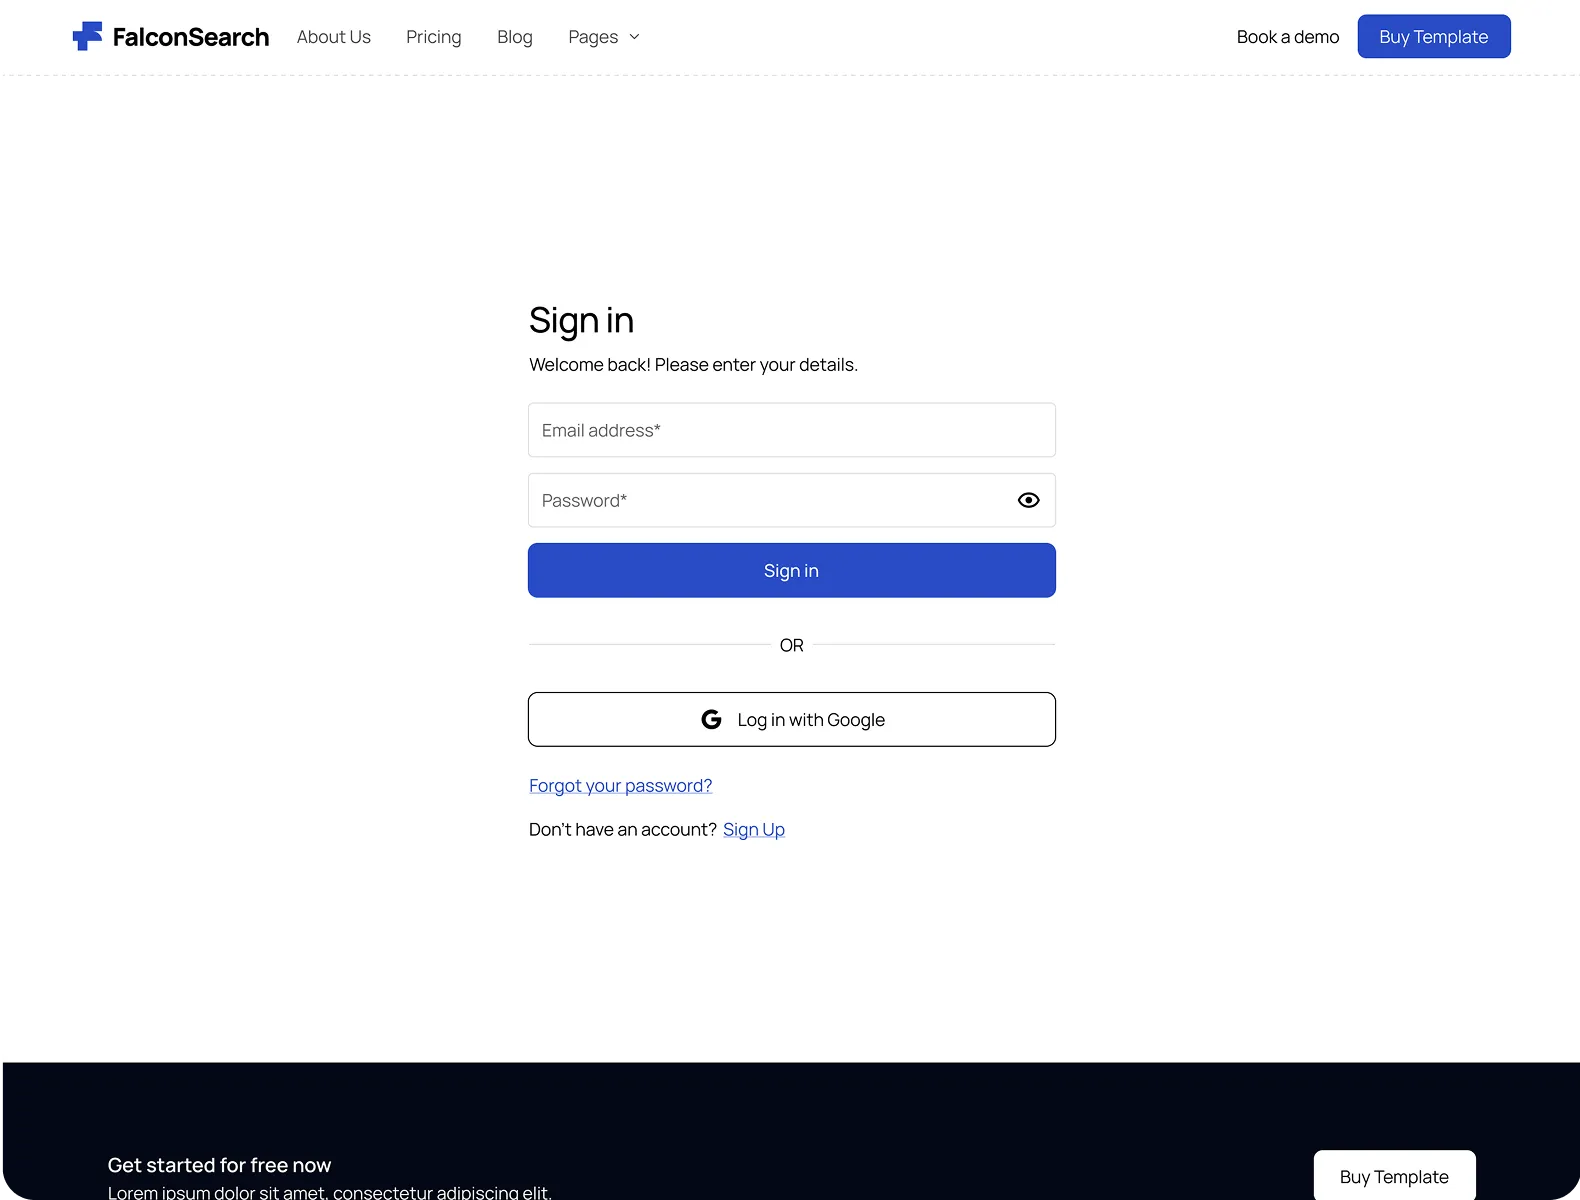Focus the Password input field
1580x1200 pixels.
pos(792,500)
